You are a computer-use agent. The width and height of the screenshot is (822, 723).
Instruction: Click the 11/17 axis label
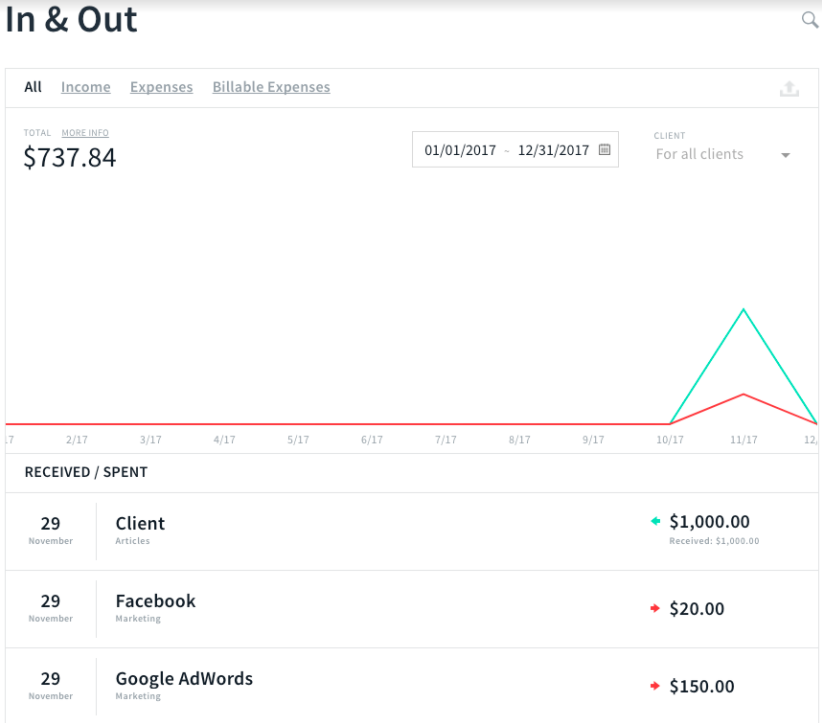point(743,440)
